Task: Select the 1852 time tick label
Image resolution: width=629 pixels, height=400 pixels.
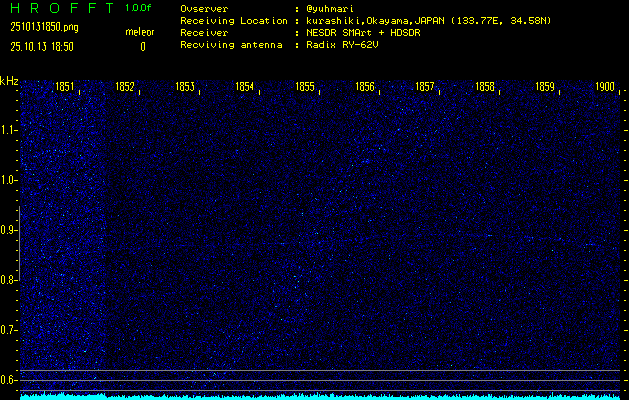Action: pos(125,87)
